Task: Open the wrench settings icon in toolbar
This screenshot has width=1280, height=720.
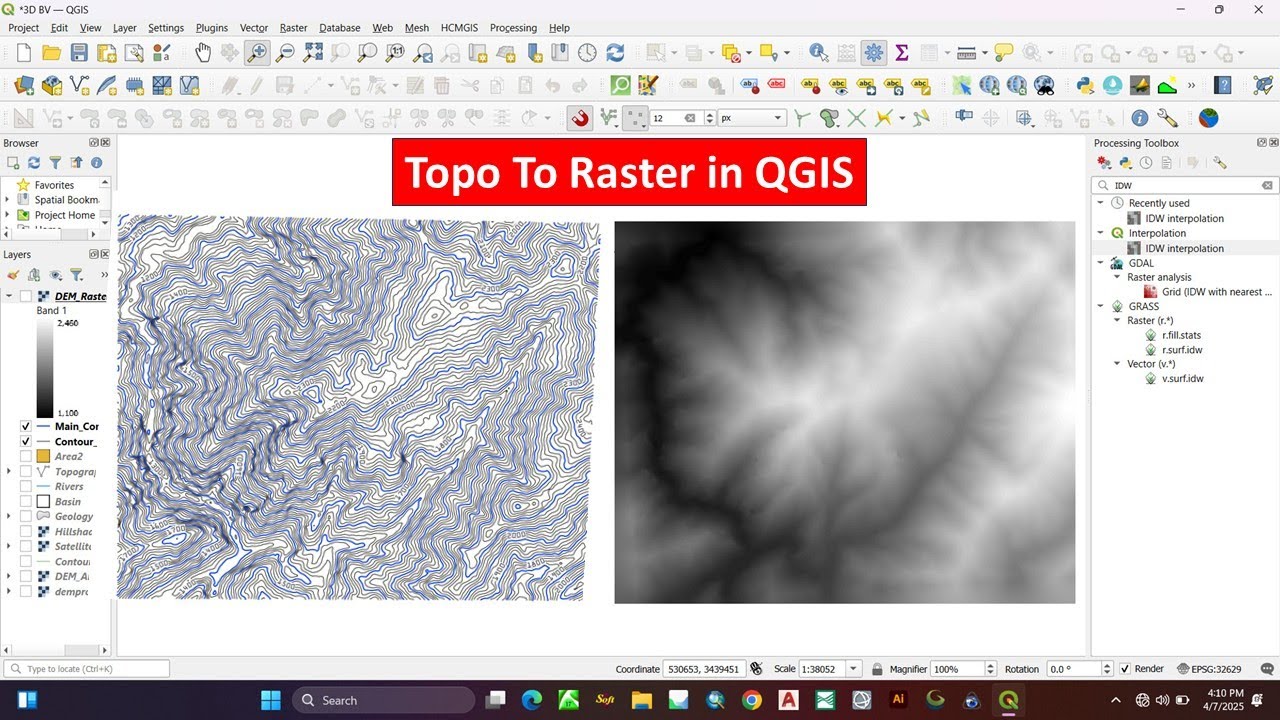Action: tap(1167, 118)
